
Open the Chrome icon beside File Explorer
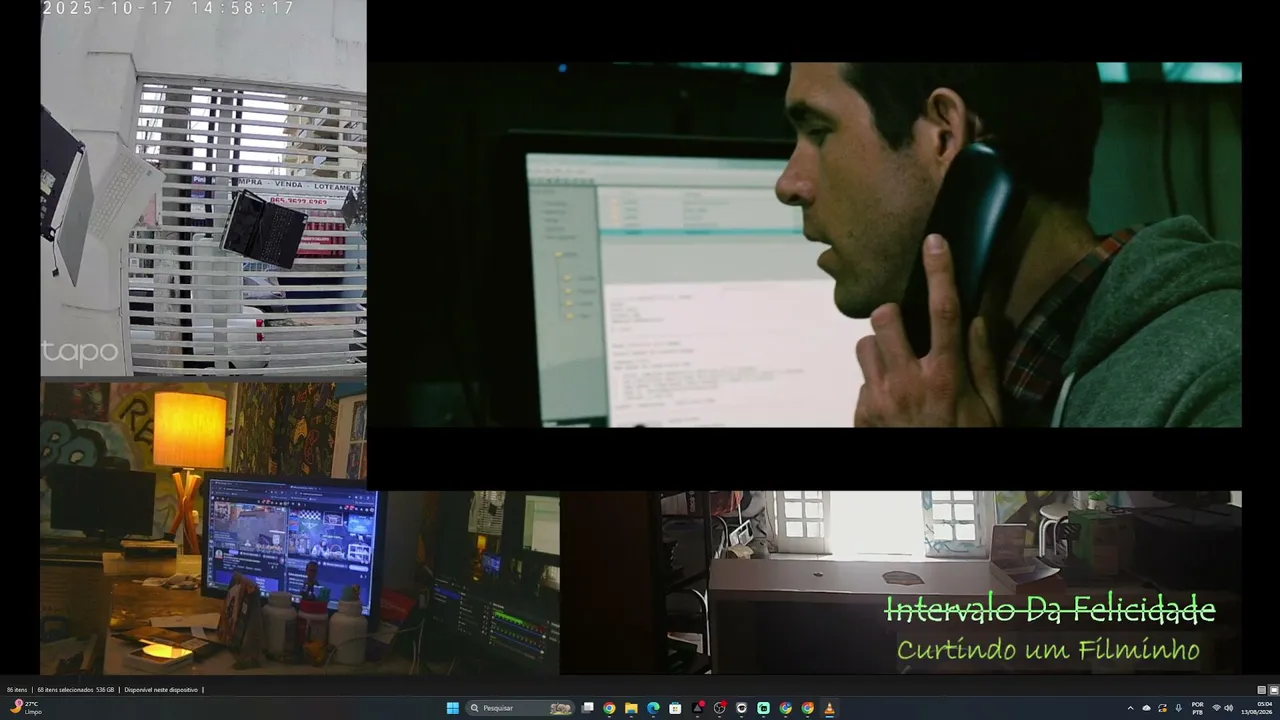(609, 708)
